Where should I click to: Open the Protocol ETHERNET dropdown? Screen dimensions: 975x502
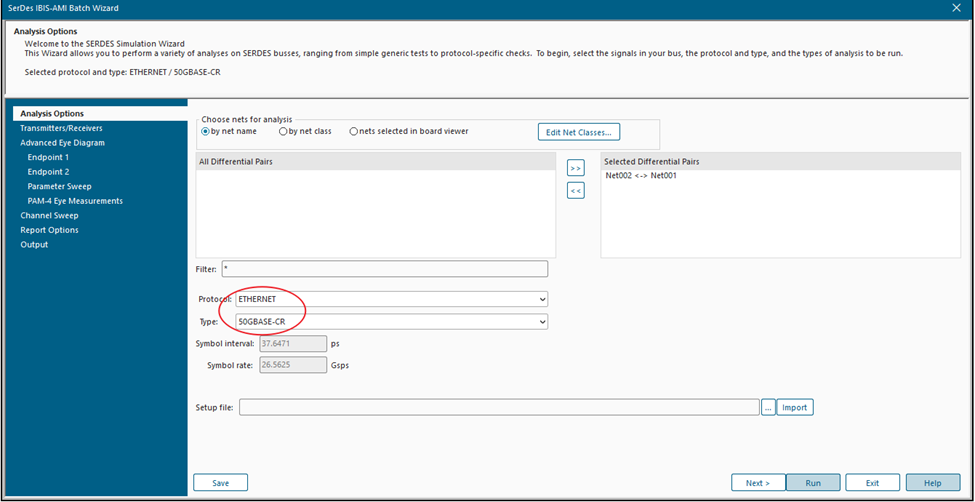click(x=390, y=299)
